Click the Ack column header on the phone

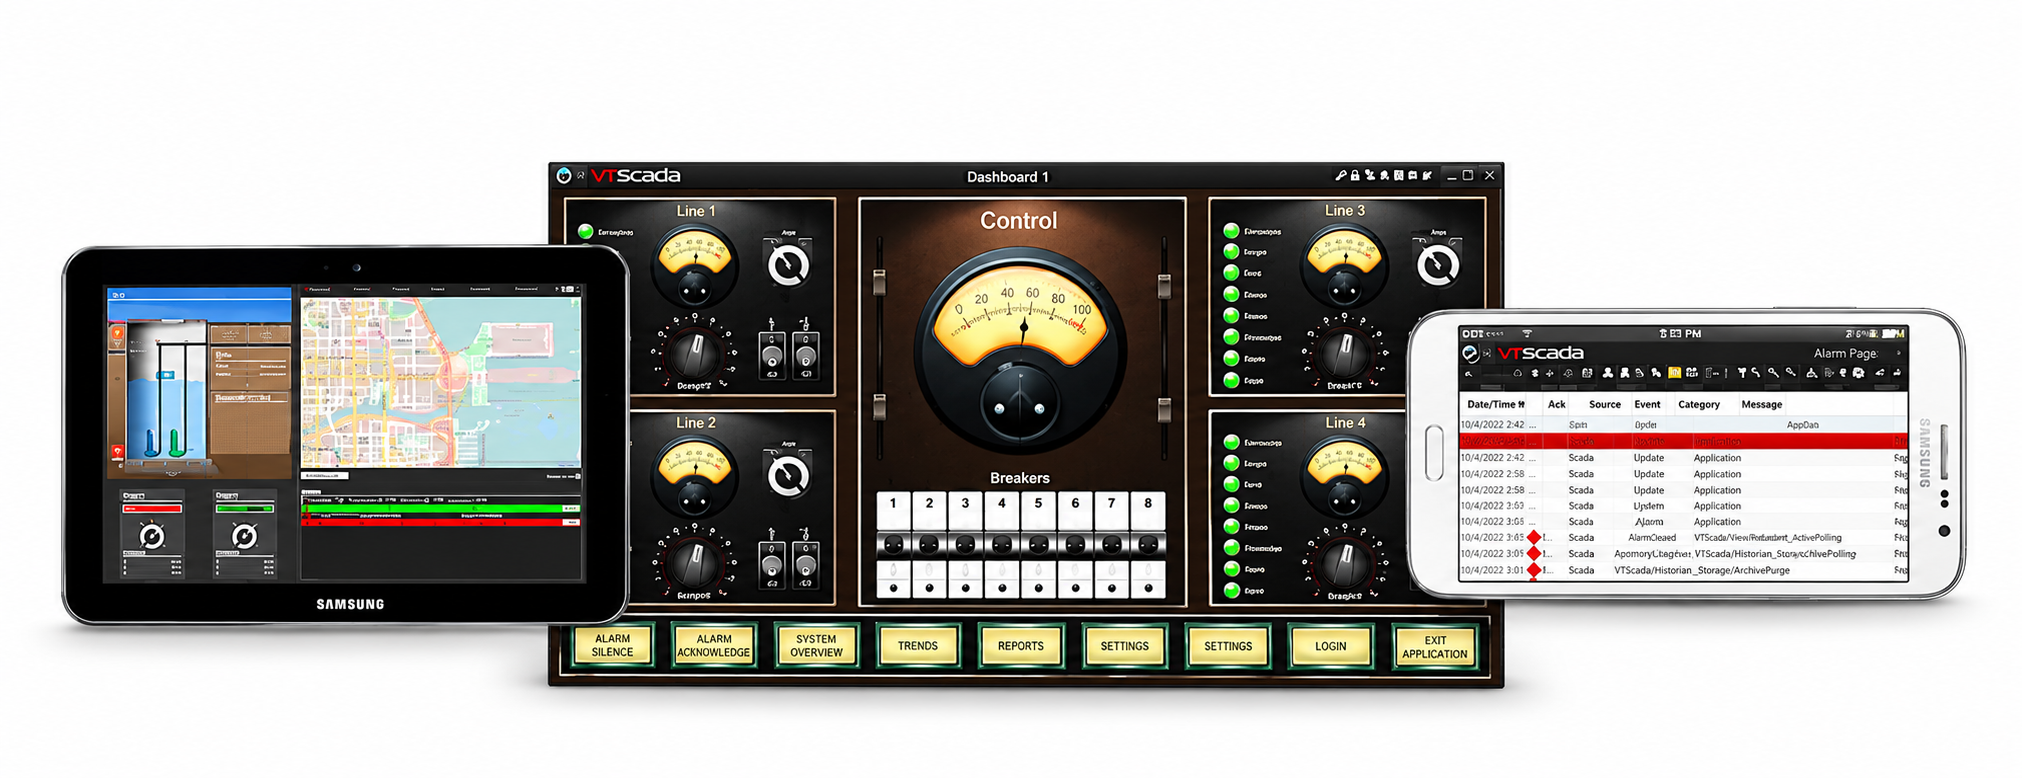pyautogui.click(x=1556, y=404)
